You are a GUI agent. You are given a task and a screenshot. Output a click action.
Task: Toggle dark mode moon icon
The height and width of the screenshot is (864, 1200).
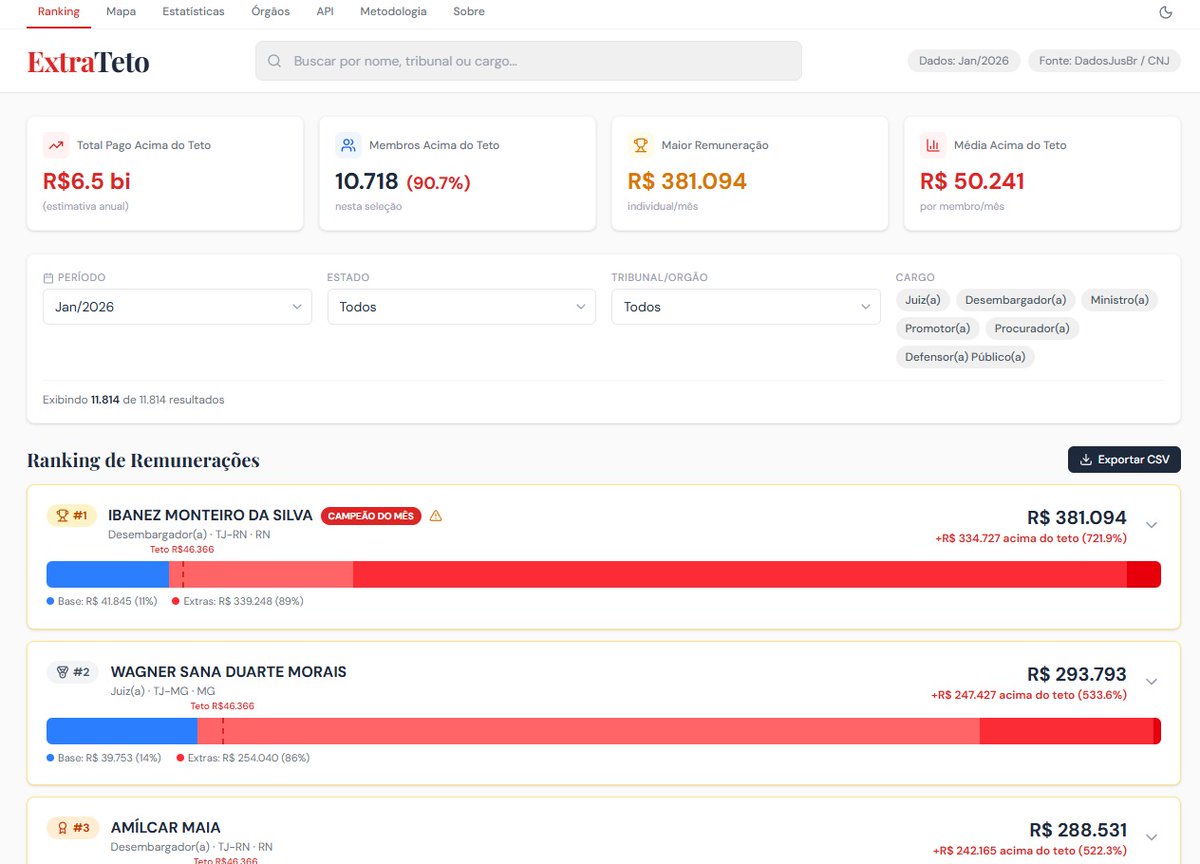click(x=1165, y=12)
